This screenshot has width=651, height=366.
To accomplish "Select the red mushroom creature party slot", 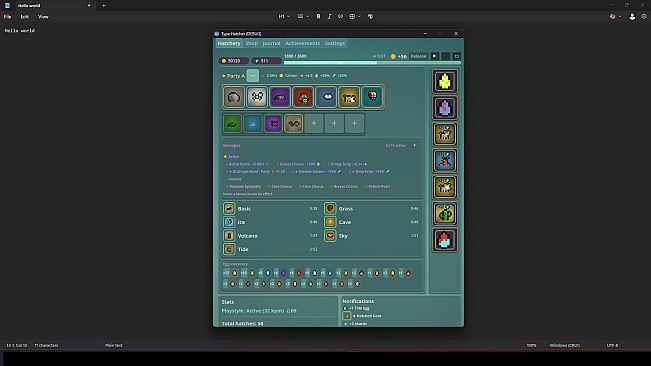I will point(303,97).
